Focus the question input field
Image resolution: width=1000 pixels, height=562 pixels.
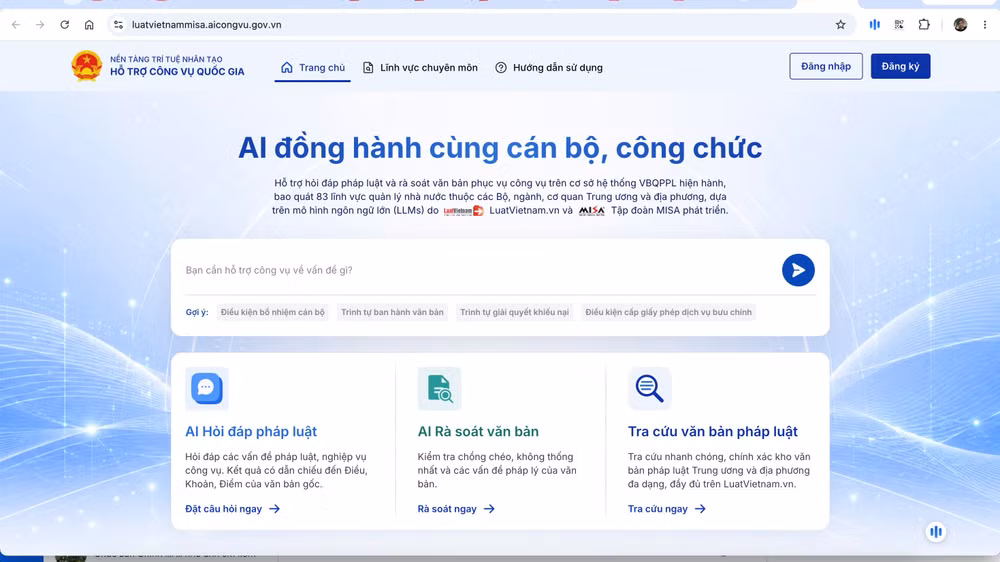pyautogui.click(x=478, y=270)
